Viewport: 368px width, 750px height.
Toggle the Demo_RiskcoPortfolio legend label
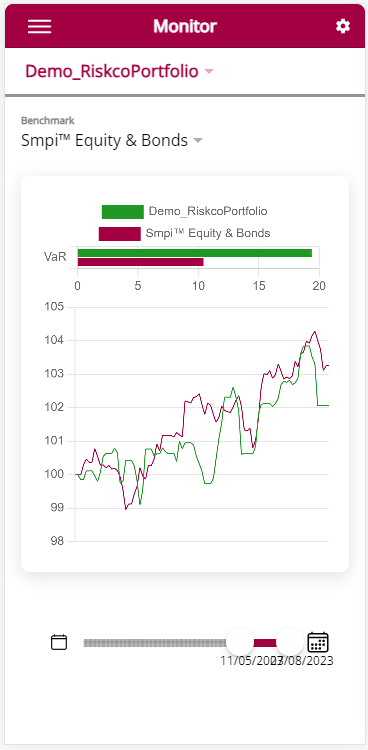(x=208, y=211)
